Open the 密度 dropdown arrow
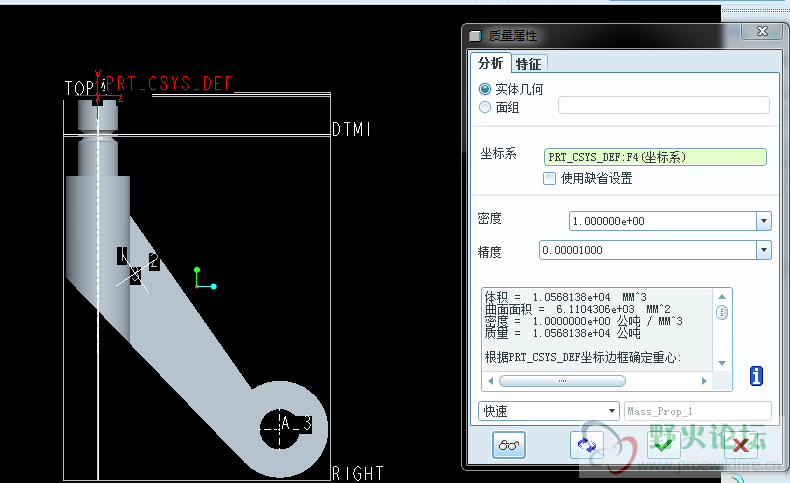Image resolution: width=790 pixels, height=483 pixels. click(x=764, y=221)
